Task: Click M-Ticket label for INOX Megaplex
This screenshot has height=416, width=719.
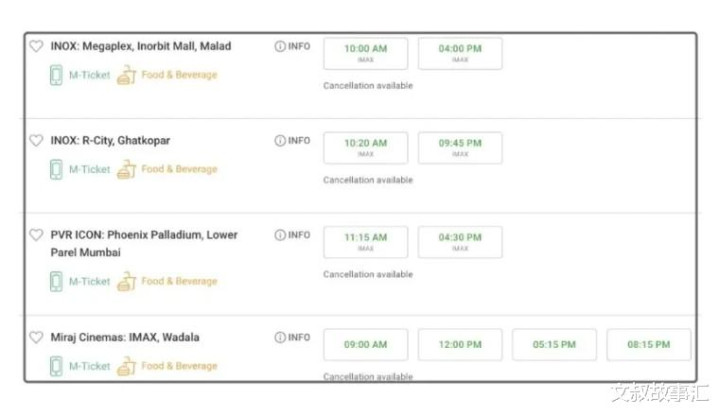Action: (89, 75)
